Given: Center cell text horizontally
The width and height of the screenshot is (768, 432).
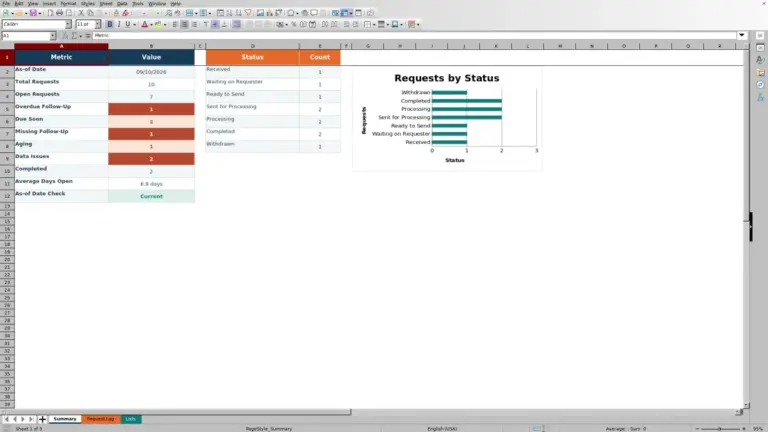Looking at the screenshot, I should pyautogui.click(x=185, y=24).
